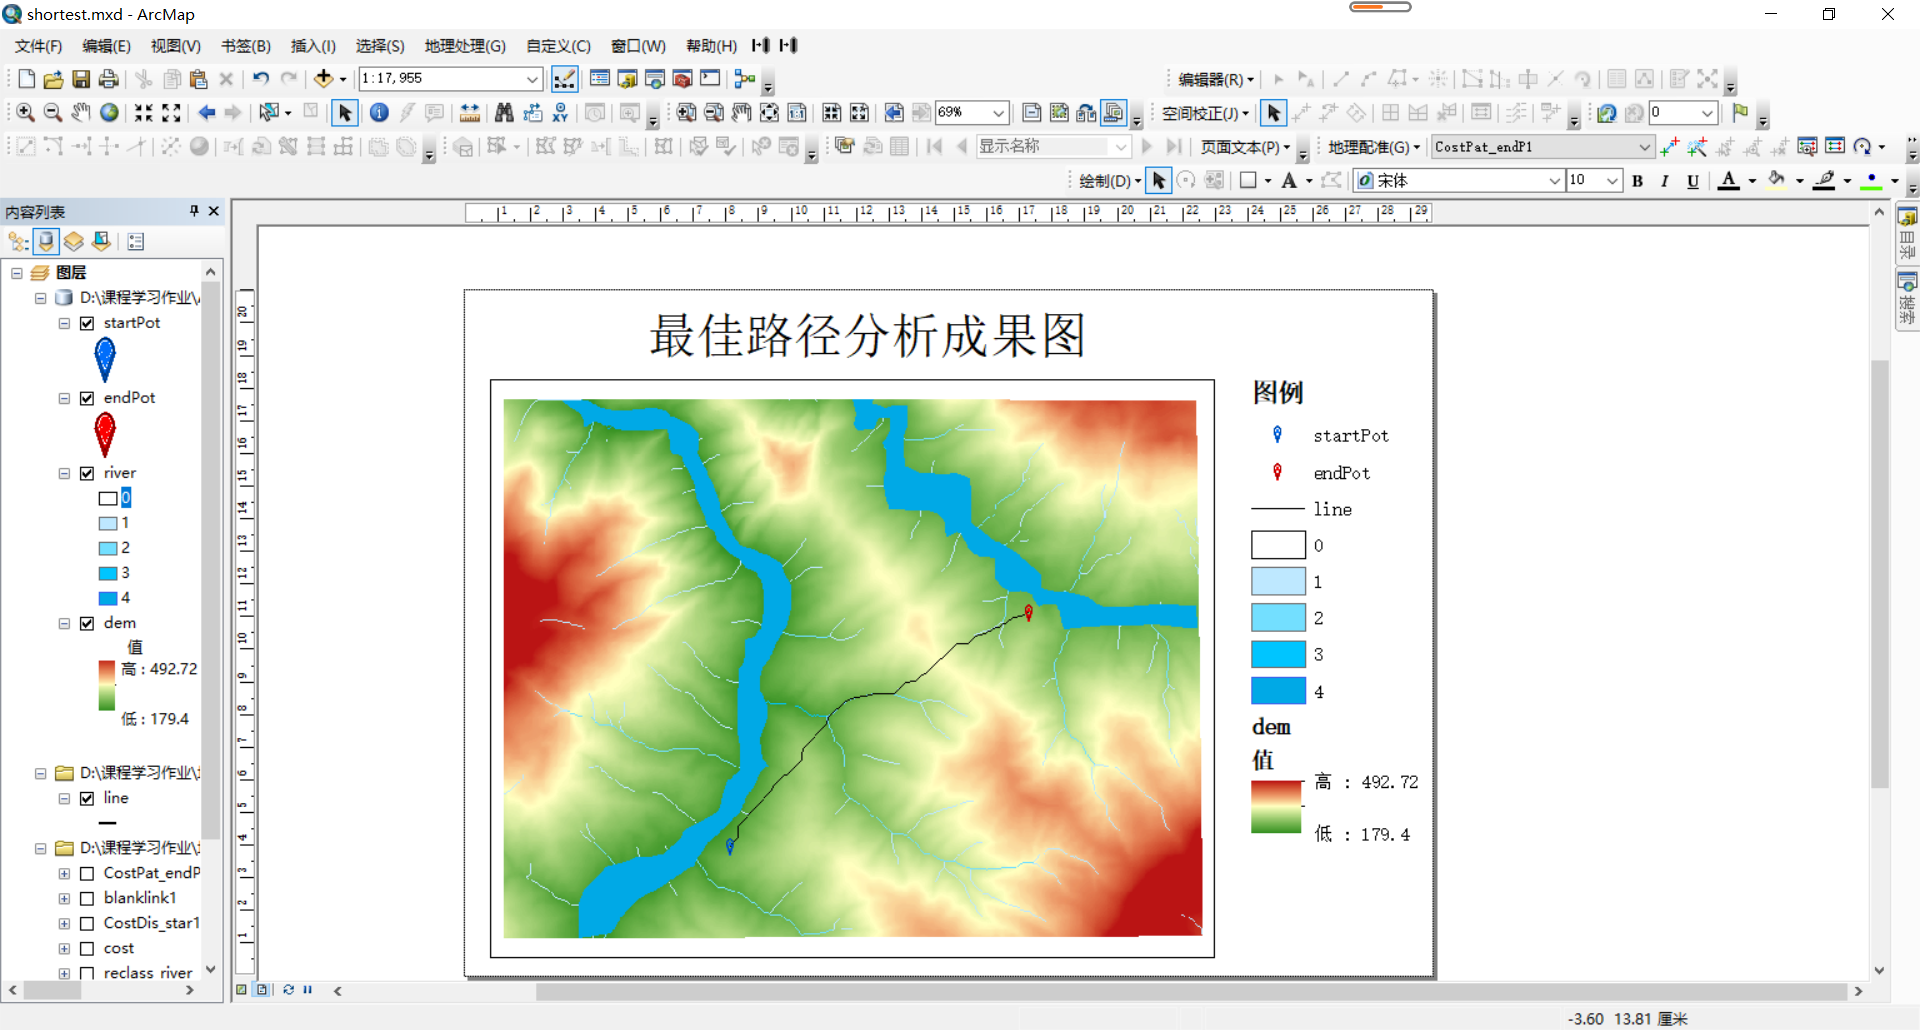Click the Save icon on the standard toolbar
The image size is (1920, 1030).
pos(81,78)
